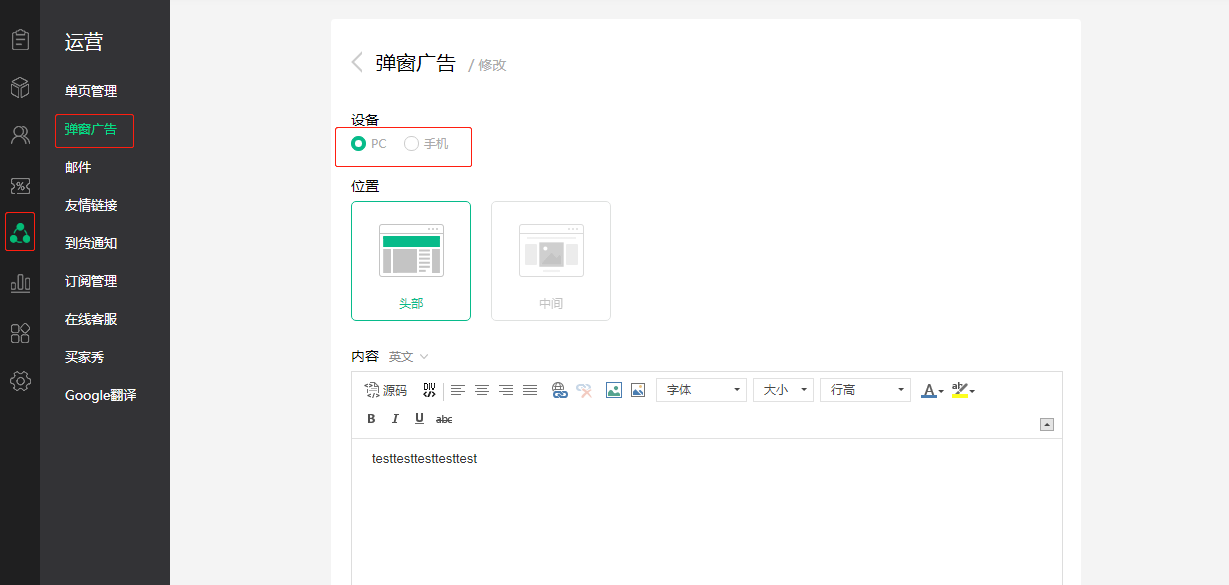Open the green operations icon in sidebar
The width and height of the screenshot is (1229, 585).
(20, 232)
